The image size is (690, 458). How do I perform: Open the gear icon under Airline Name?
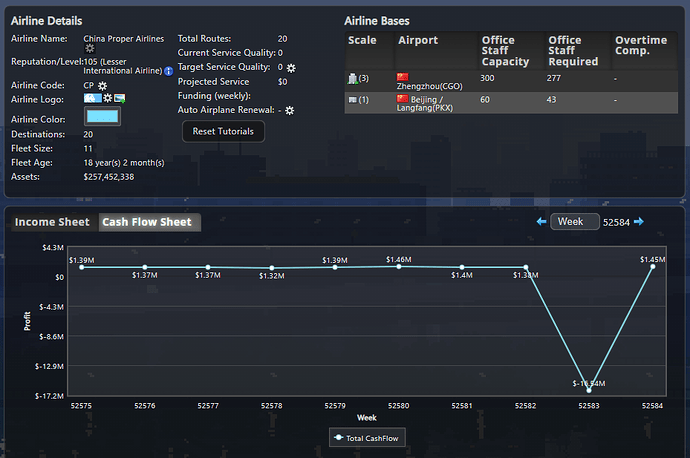click(x=90, y=48)
